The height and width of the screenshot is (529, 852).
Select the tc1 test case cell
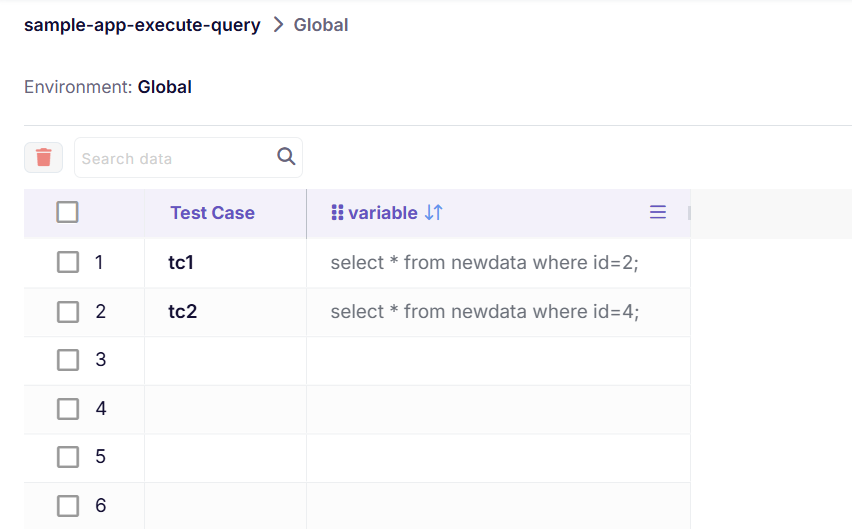(x=225, y=263)
